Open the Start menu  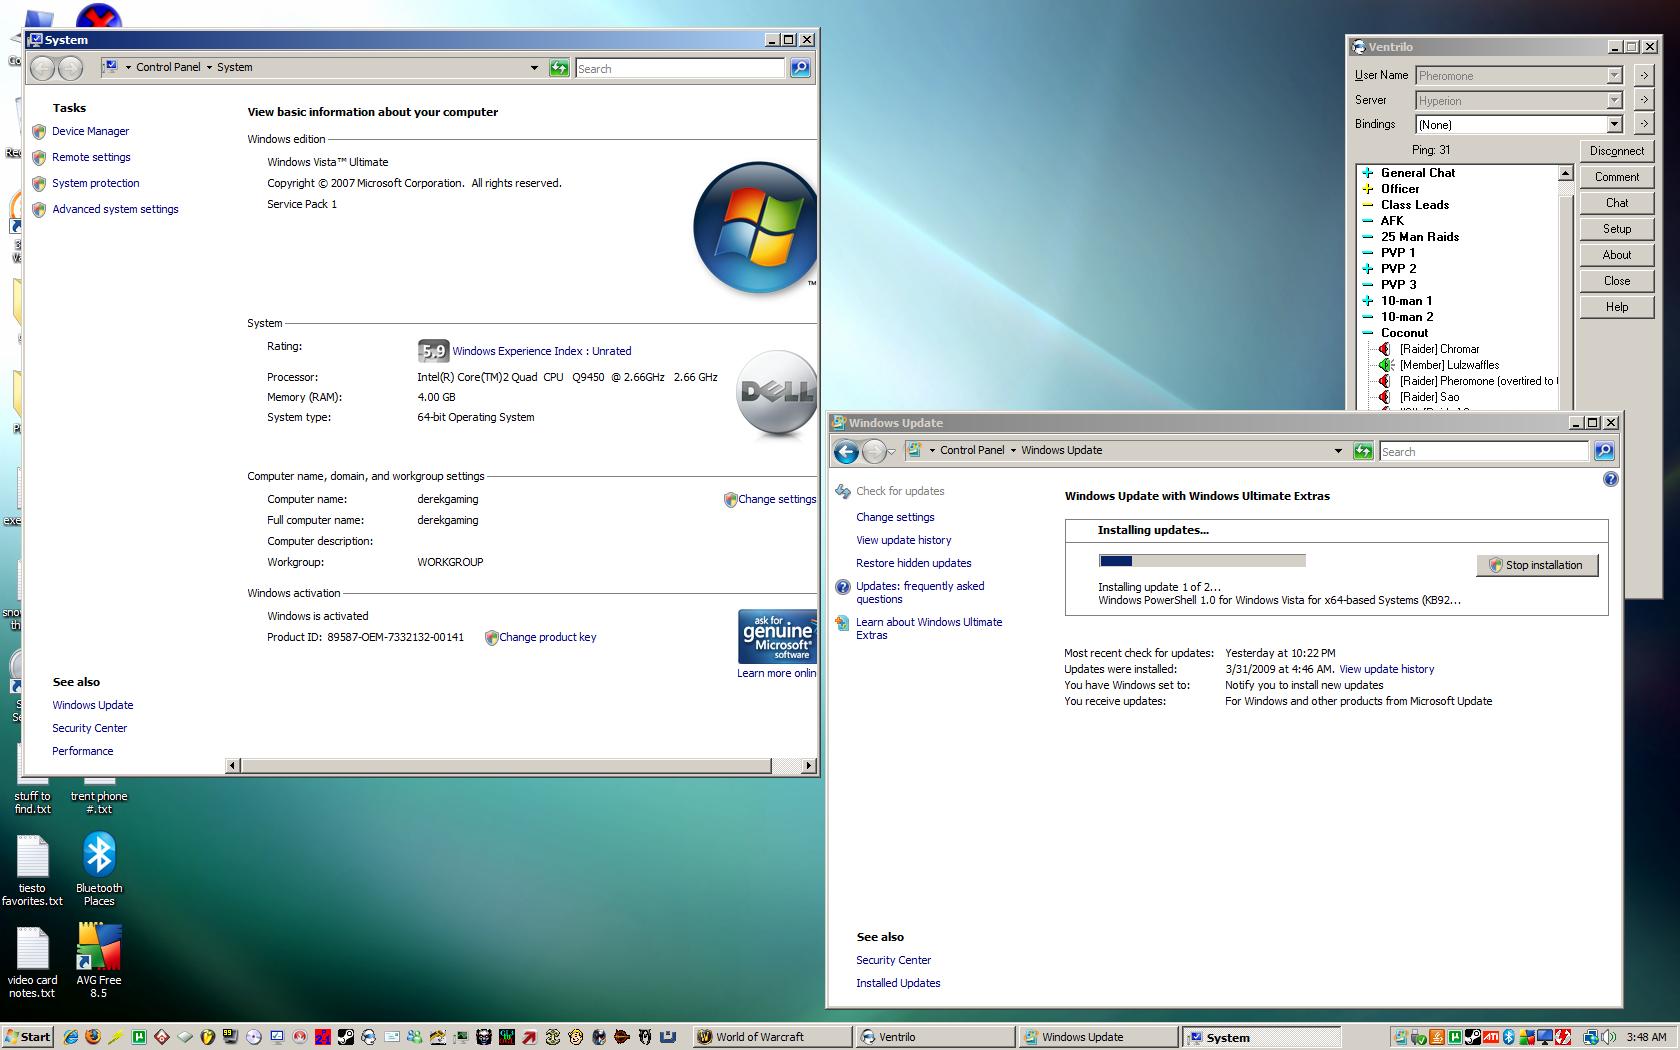(x=28, y=1037)
